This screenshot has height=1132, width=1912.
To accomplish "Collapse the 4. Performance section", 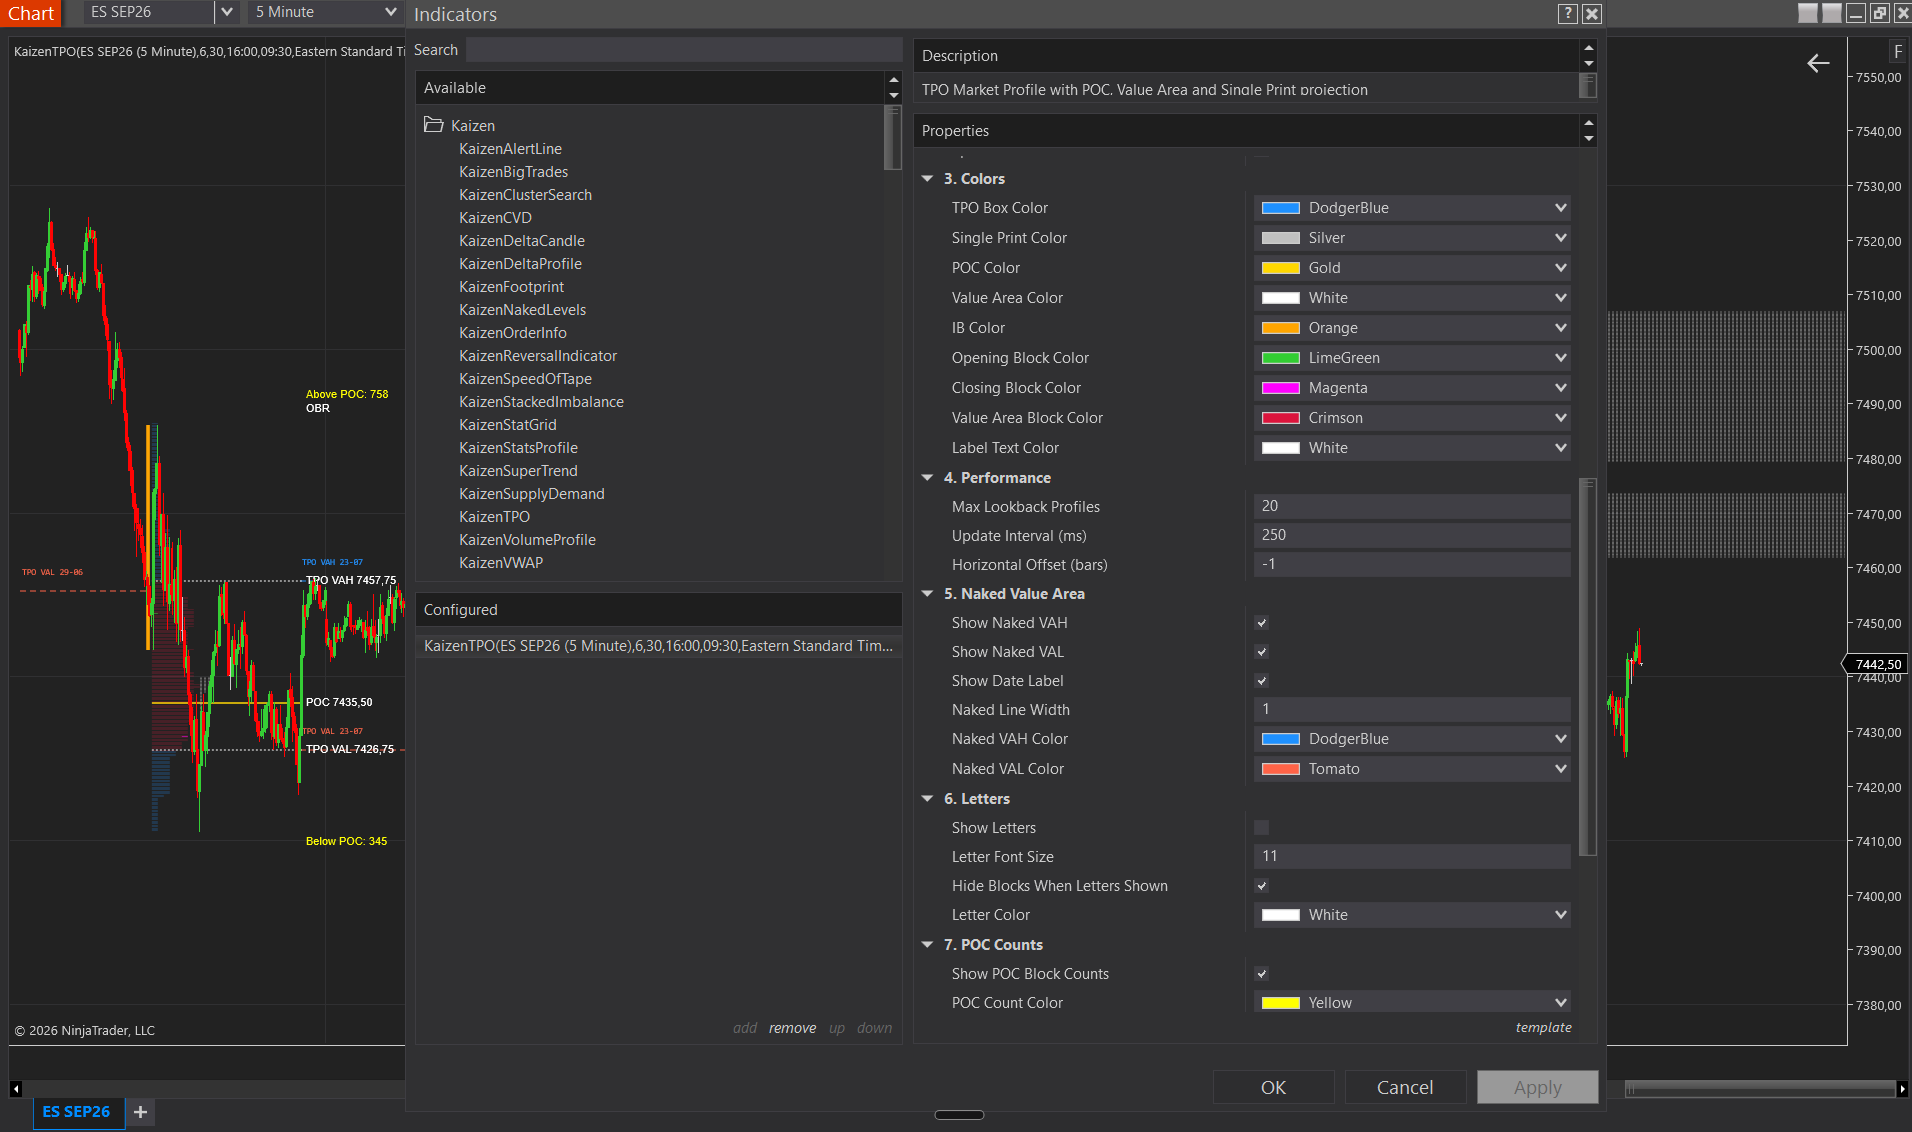I will pos(927,478).
